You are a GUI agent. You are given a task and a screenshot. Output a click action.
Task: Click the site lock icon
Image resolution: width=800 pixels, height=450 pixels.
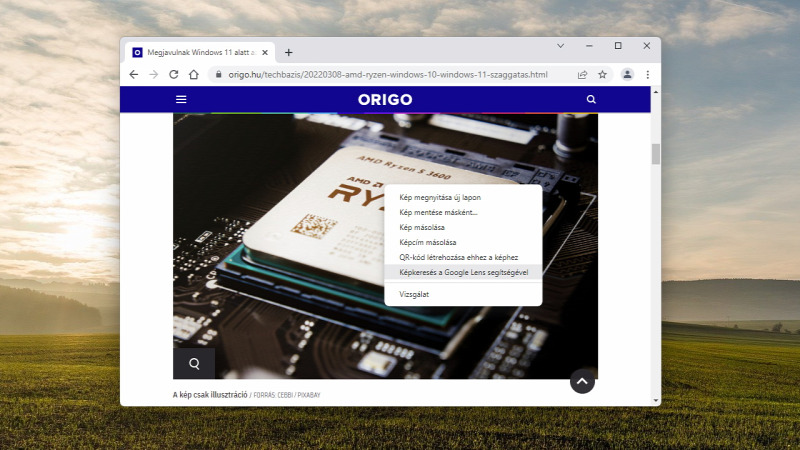(x=218, y=74)
